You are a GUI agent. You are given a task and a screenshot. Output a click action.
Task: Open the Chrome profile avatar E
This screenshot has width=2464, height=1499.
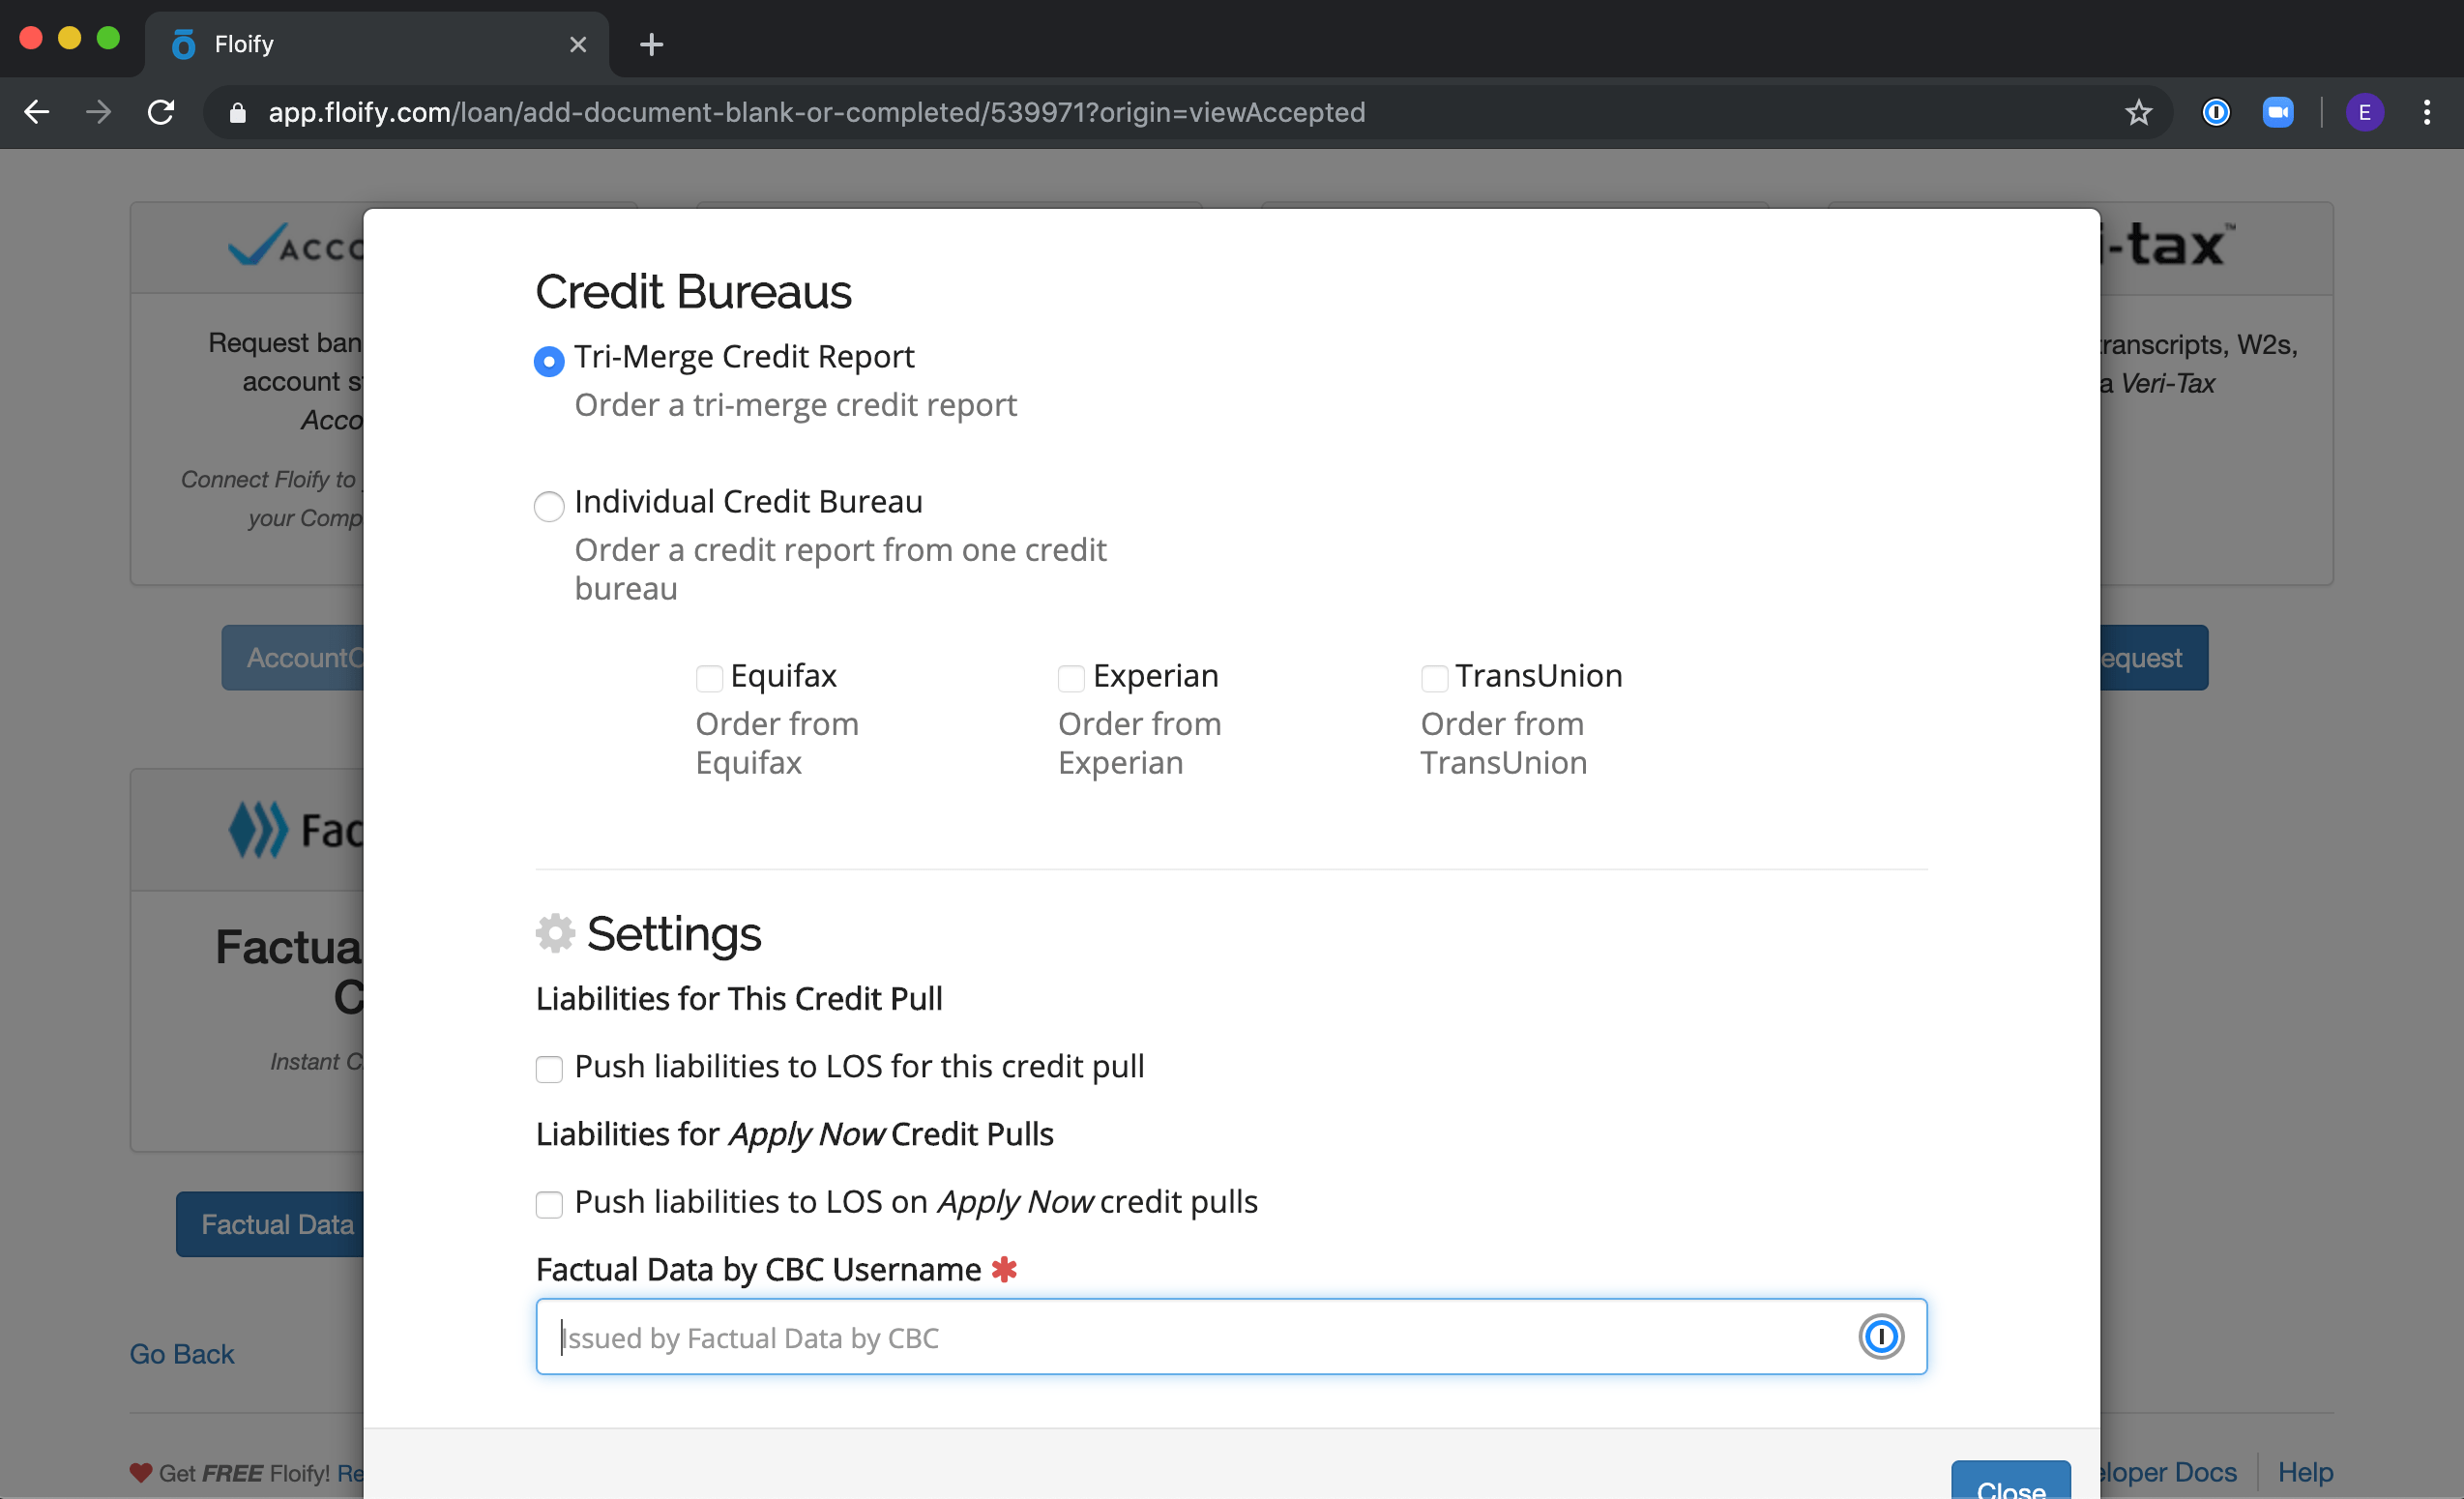tap(2364, 112)
